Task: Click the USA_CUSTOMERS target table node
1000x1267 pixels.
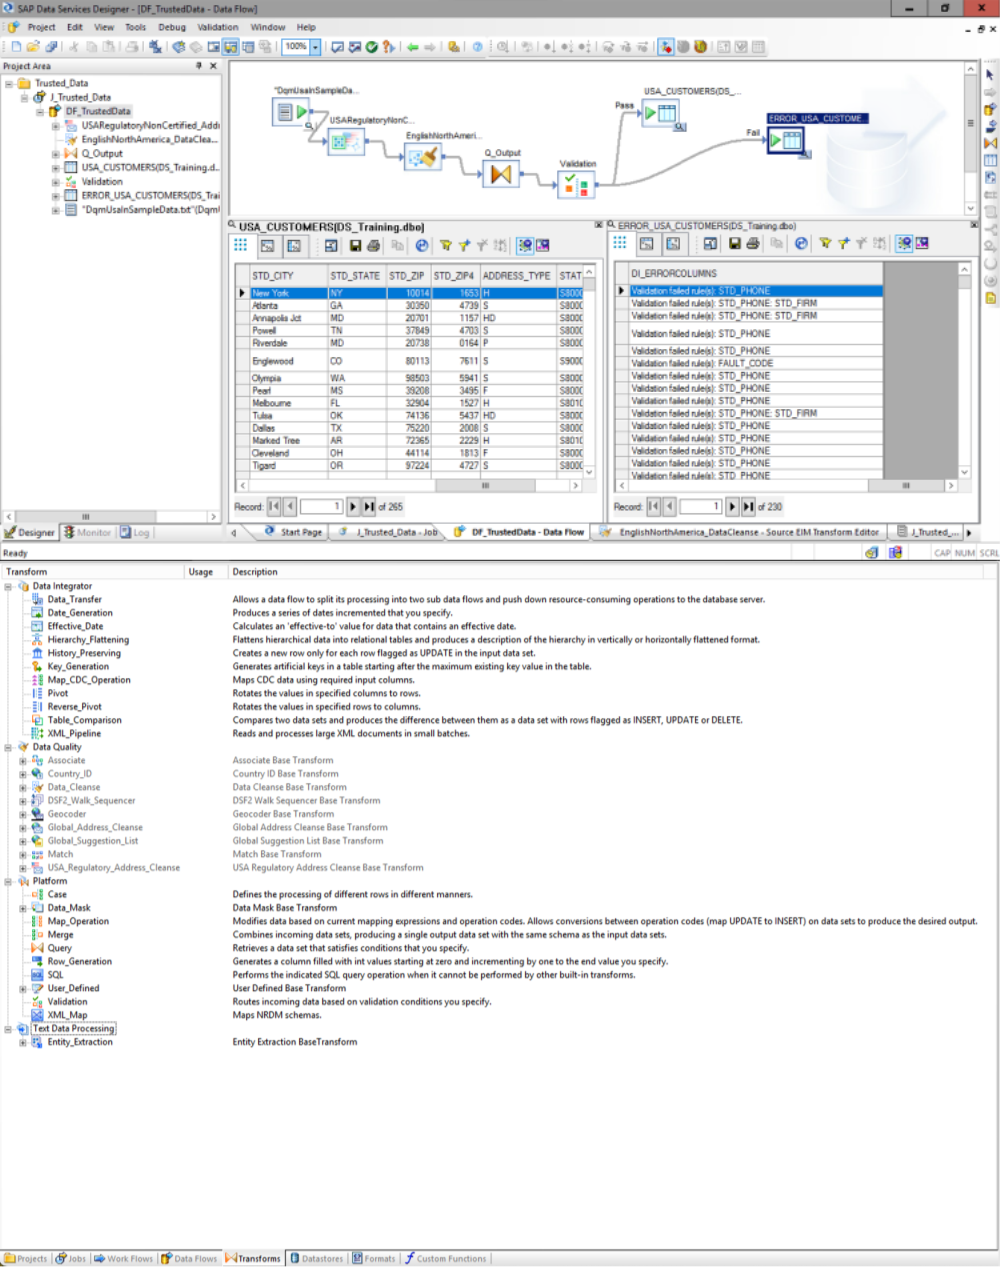Action: 659,113
